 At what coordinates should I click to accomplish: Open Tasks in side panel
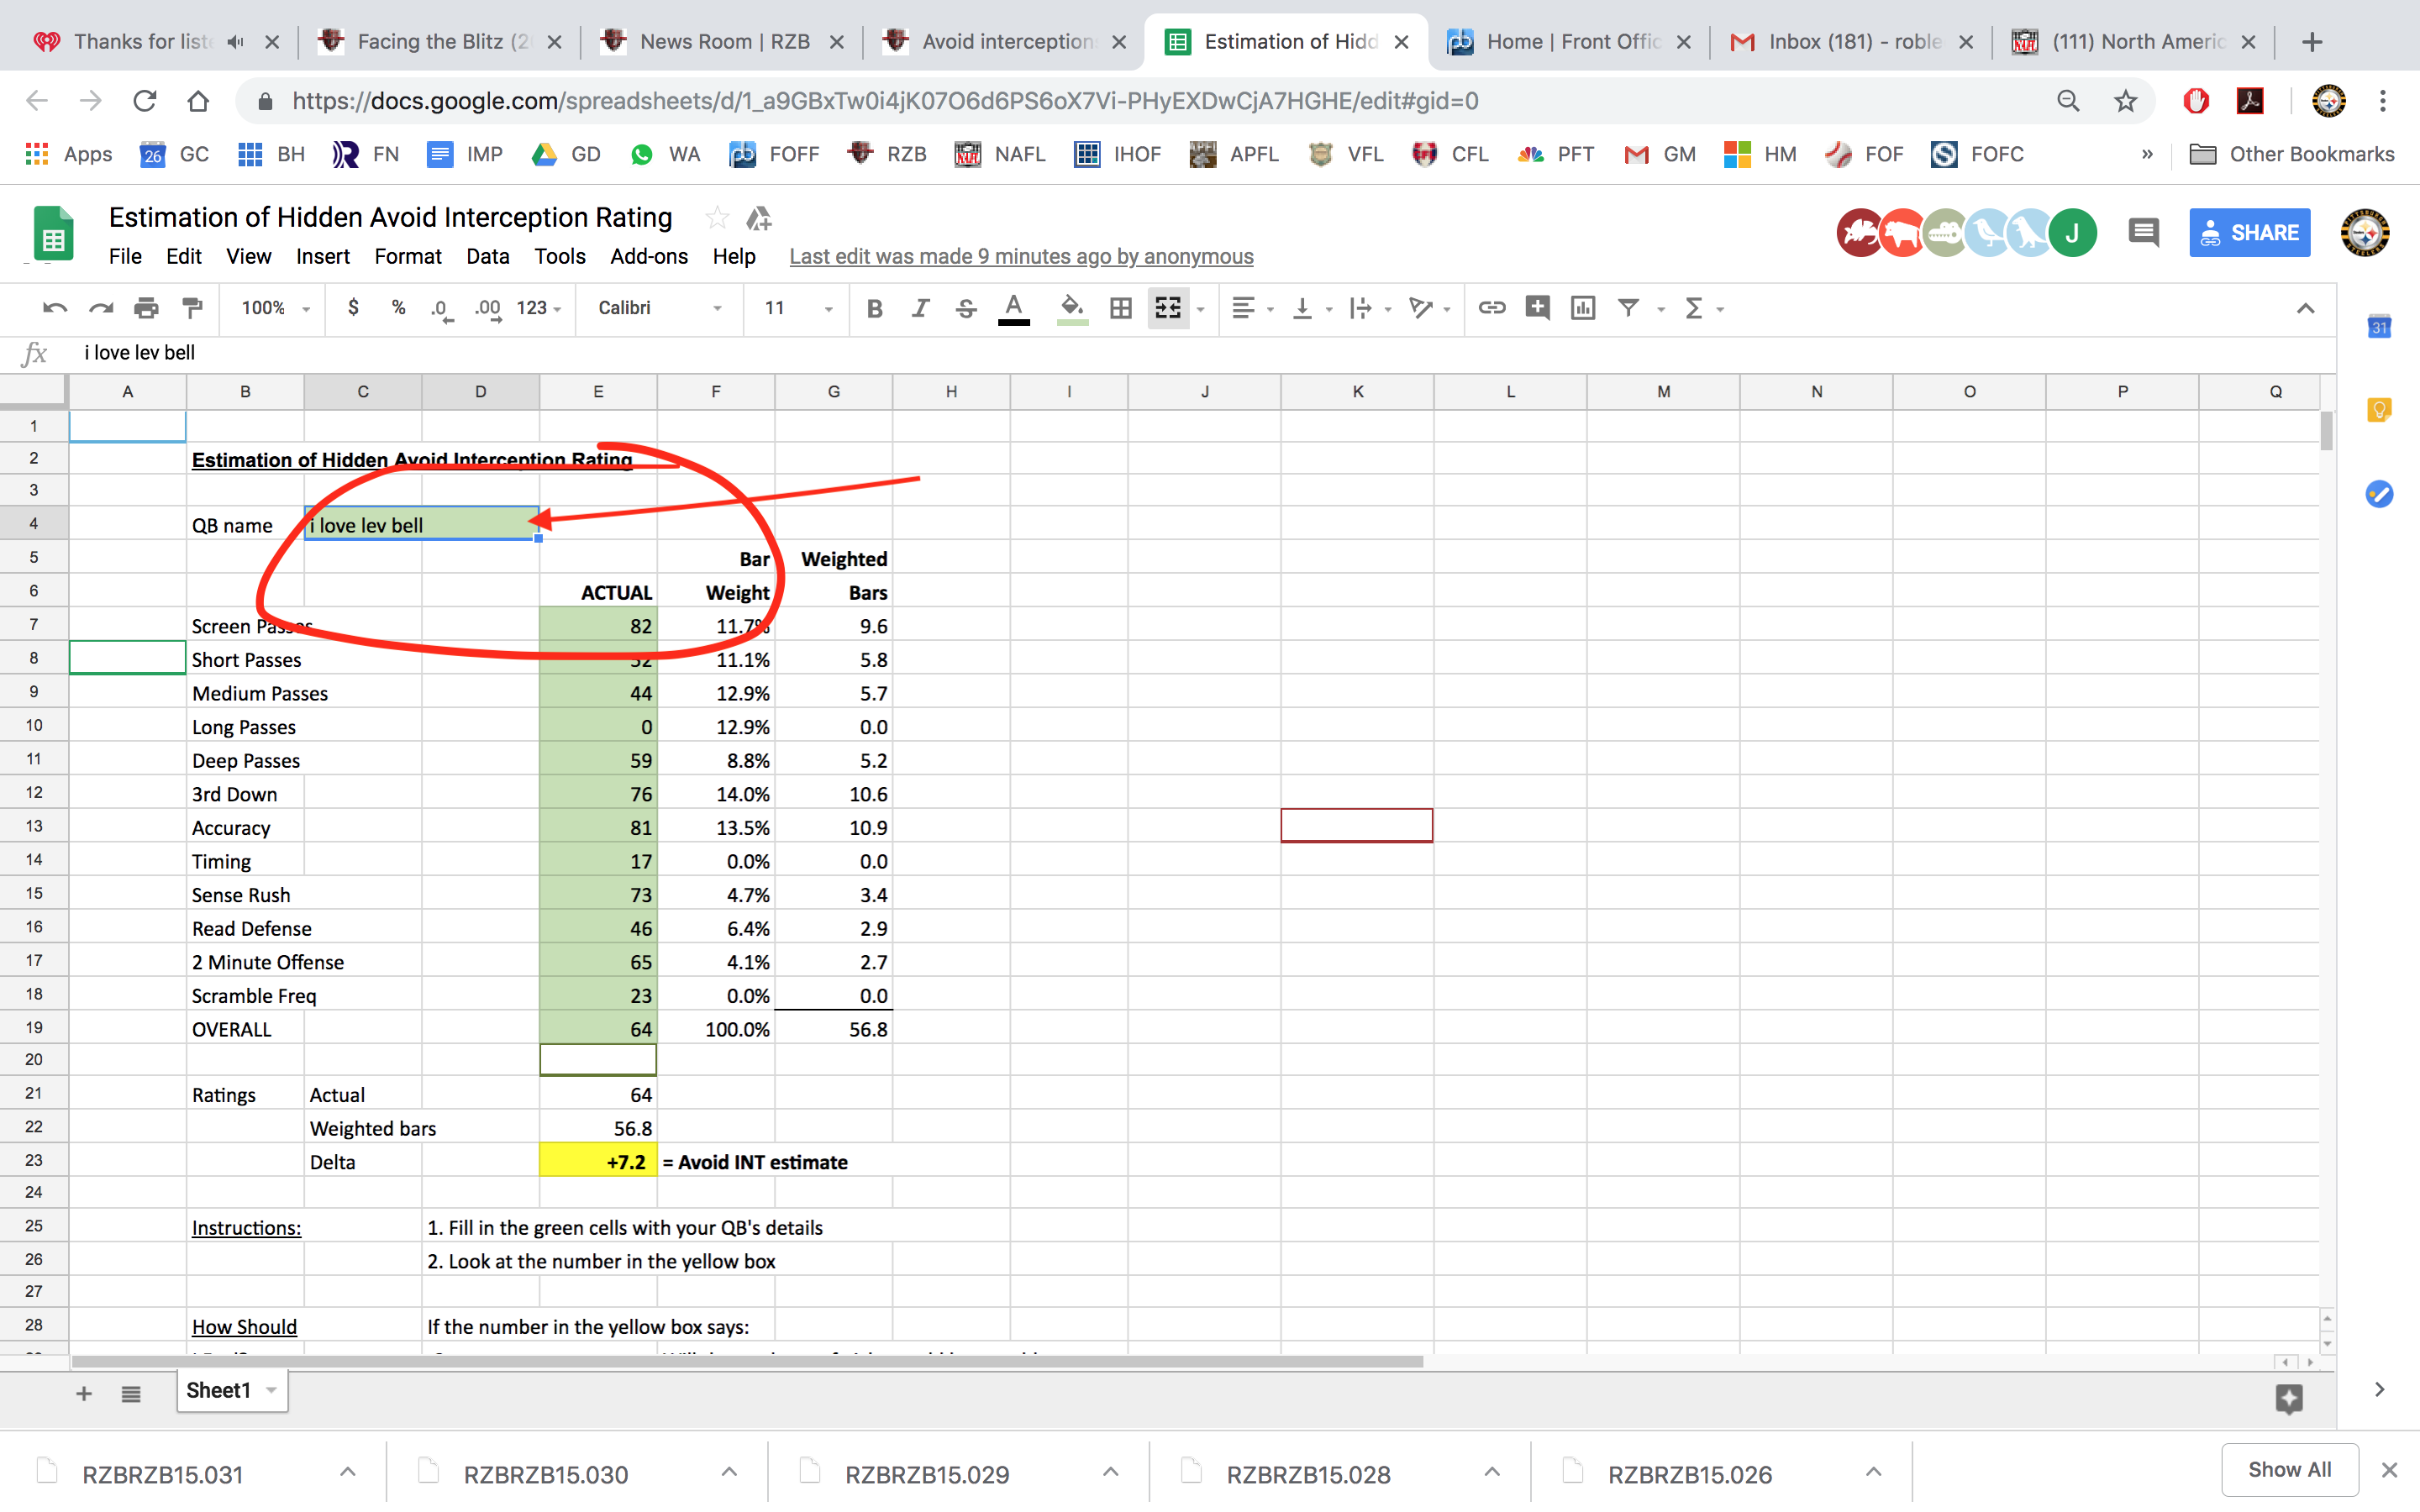coord(2379,493)
